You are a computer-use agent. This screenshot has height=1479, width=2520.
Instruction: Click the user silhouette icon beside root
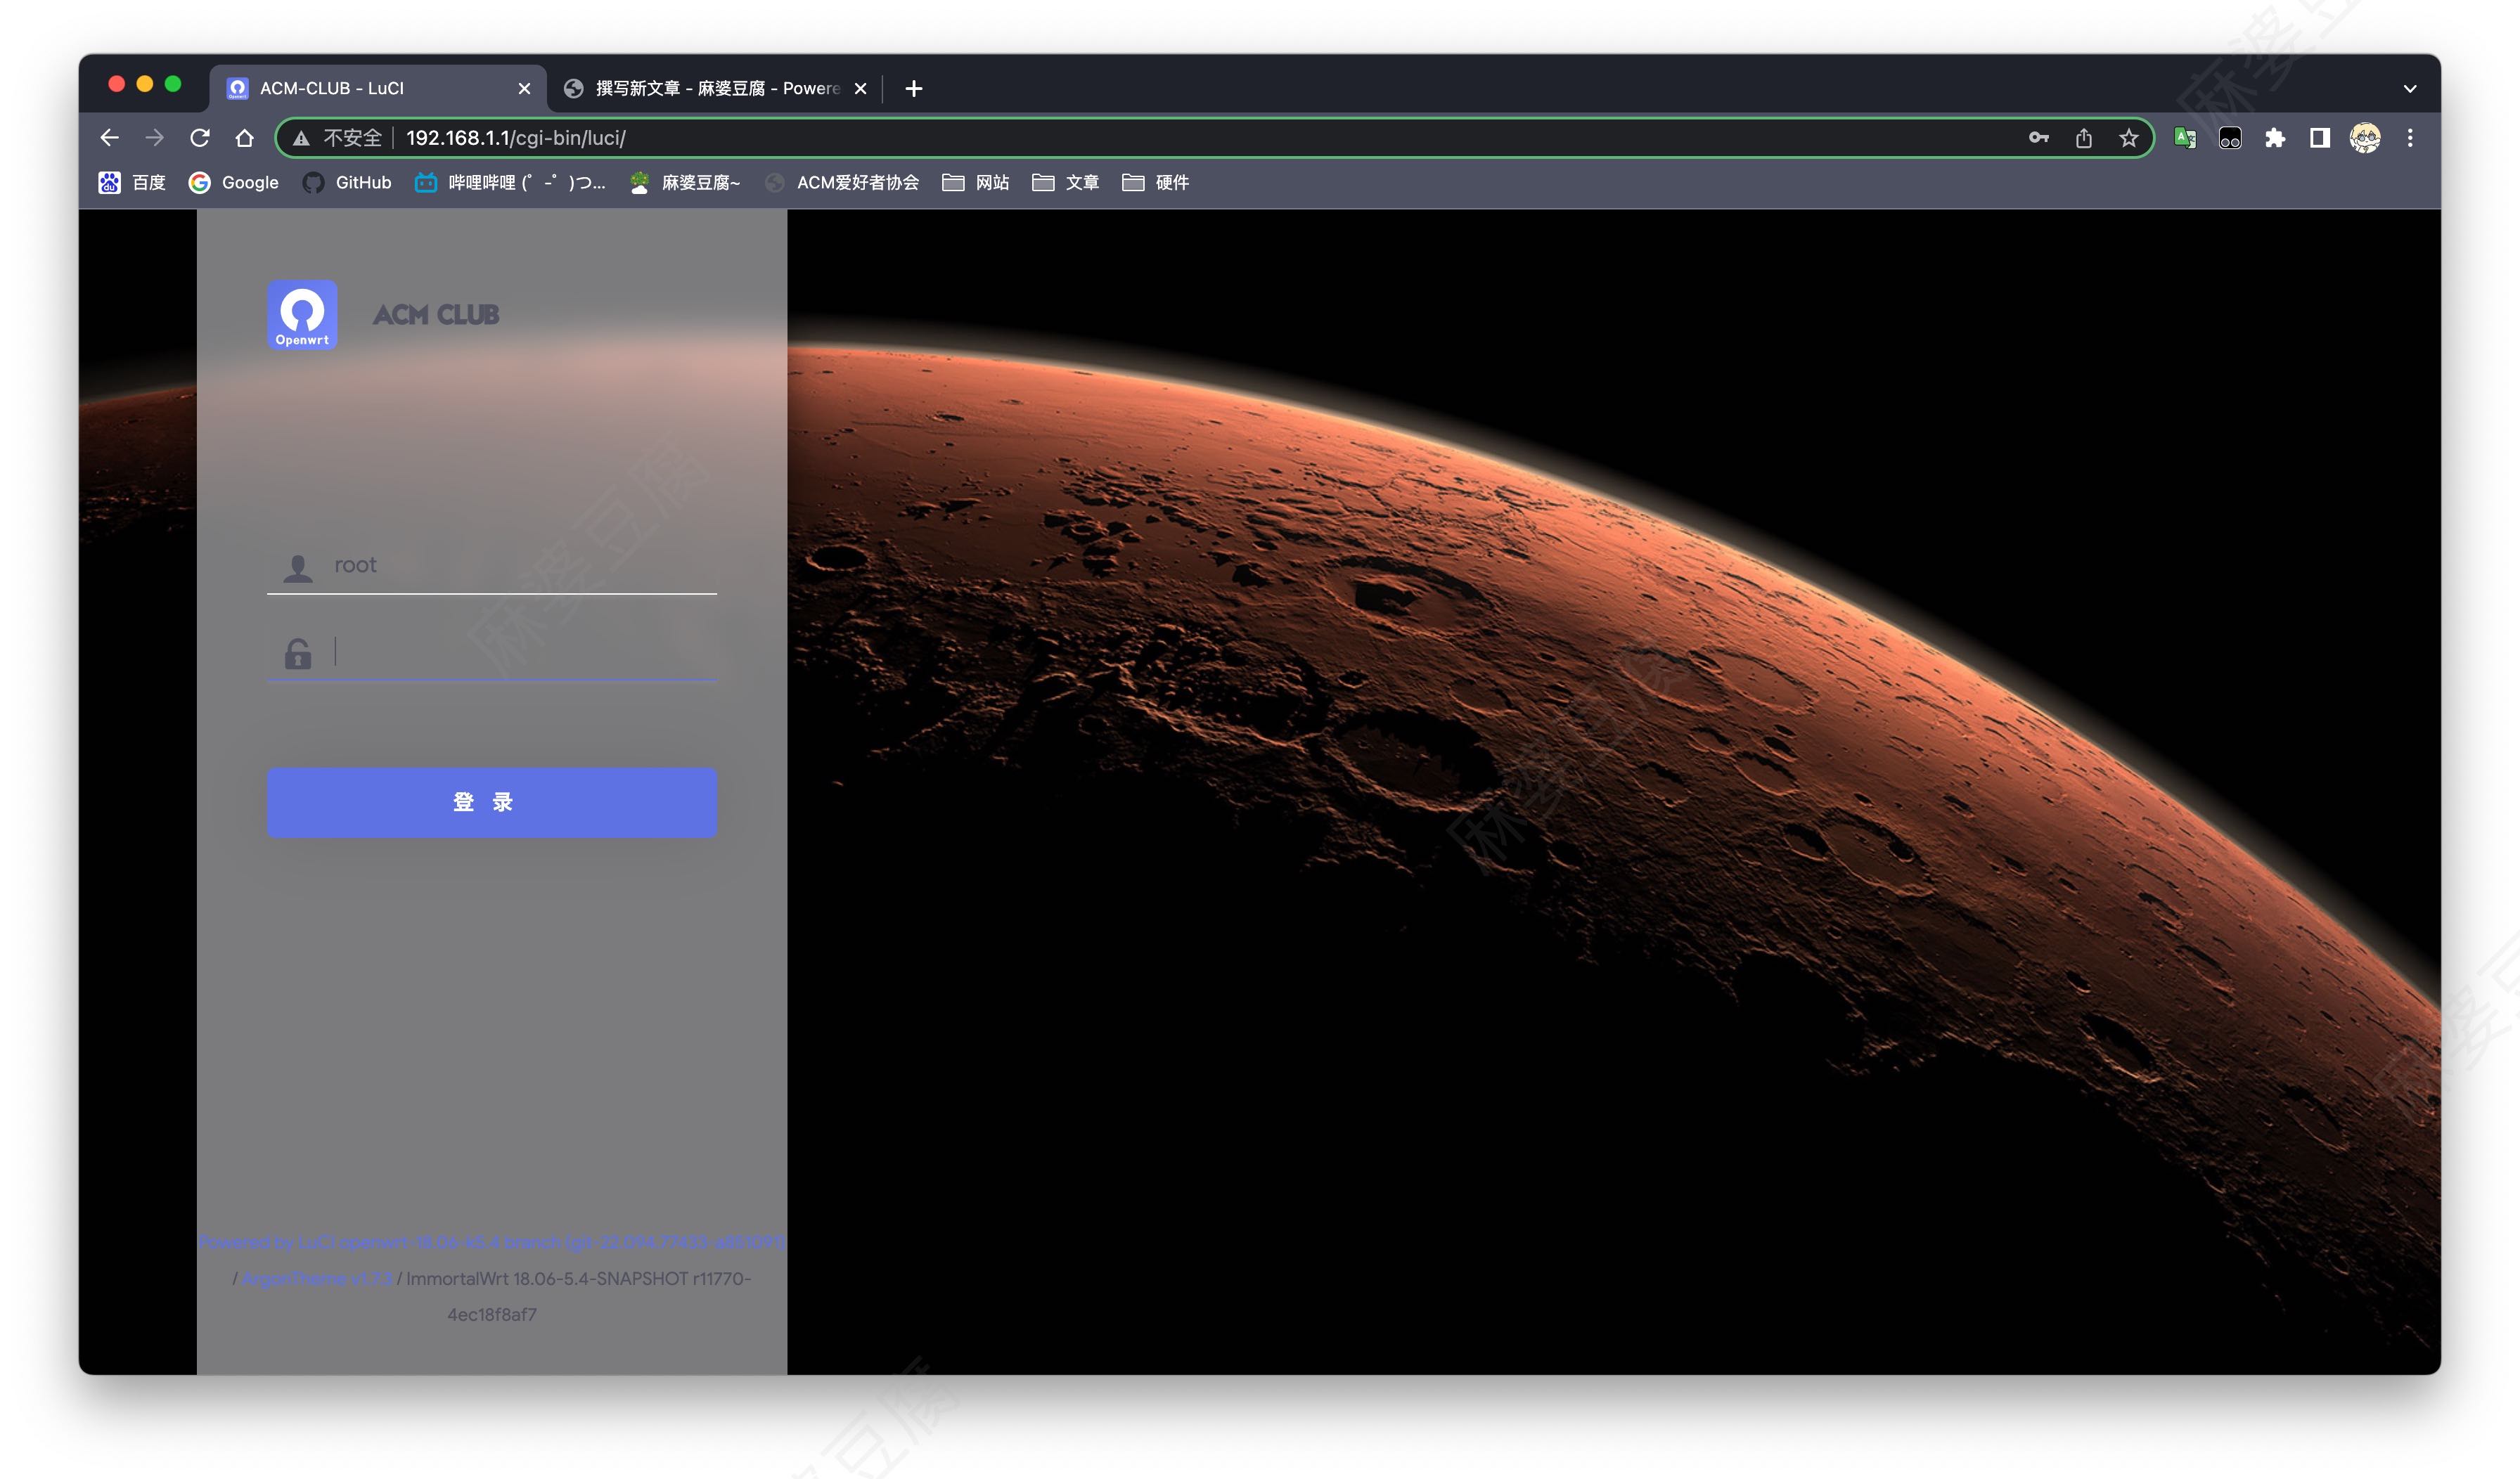pos(298,567)
